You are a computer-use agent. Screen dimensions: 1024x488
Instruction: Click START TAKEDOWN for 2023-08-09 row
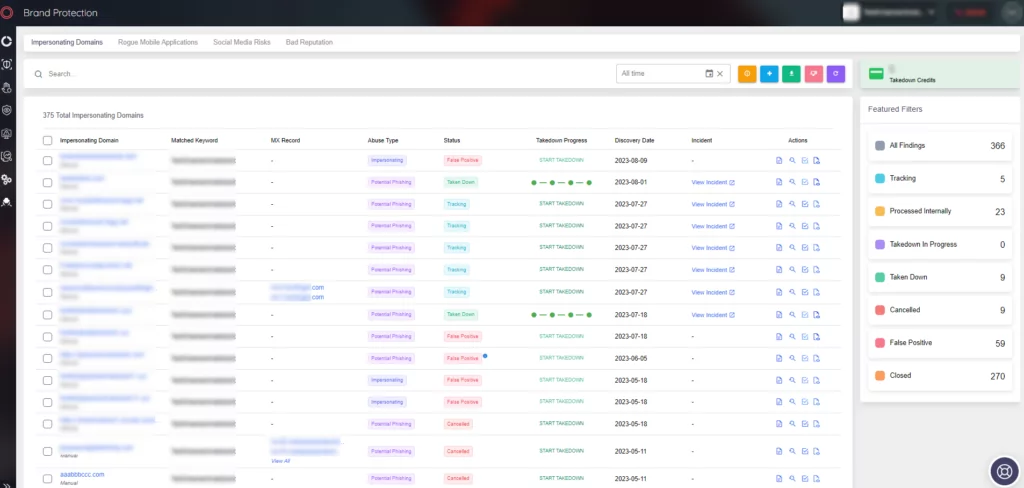click(x=562, y=160)
